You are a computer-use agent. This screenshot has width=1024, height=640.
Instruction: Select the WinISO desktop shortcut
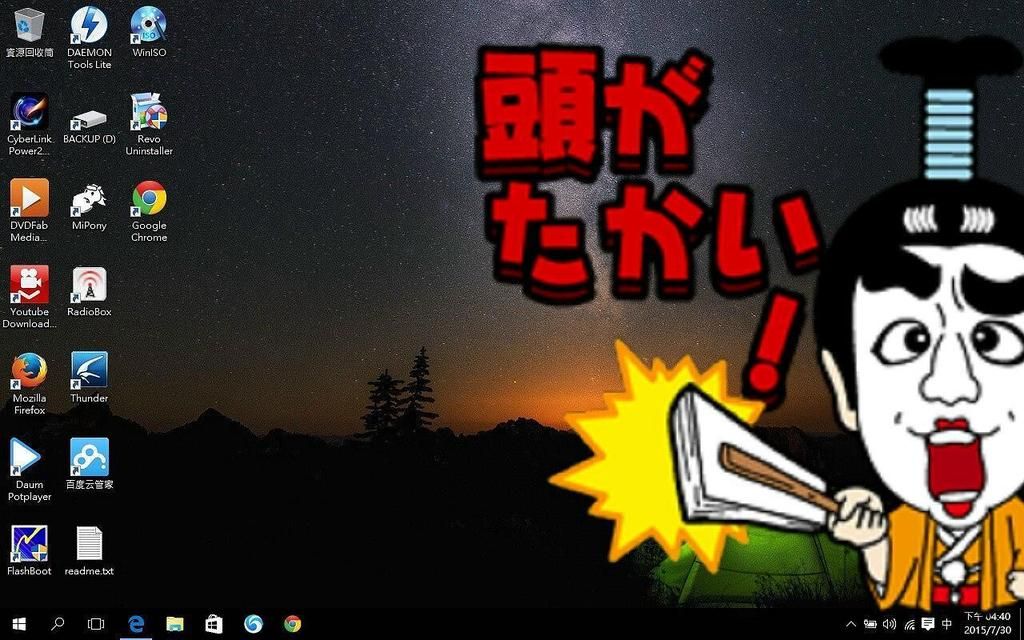(x=149, y=33)
